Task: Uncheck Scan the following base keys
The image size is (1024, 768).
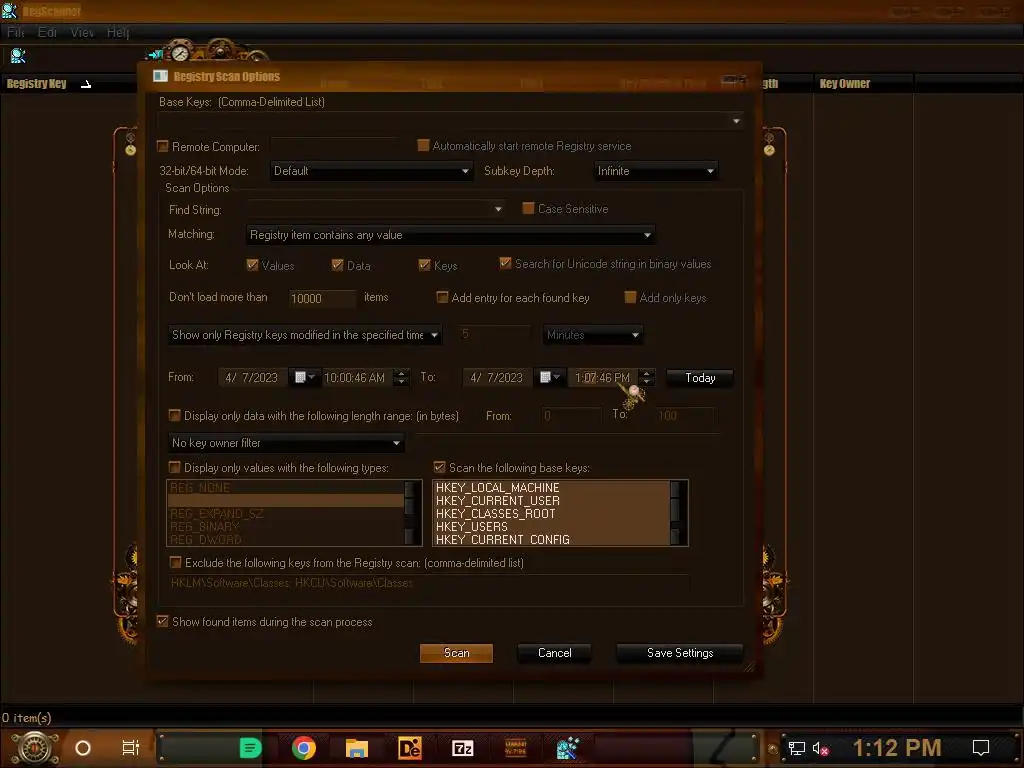Action: tap(440, 467)
